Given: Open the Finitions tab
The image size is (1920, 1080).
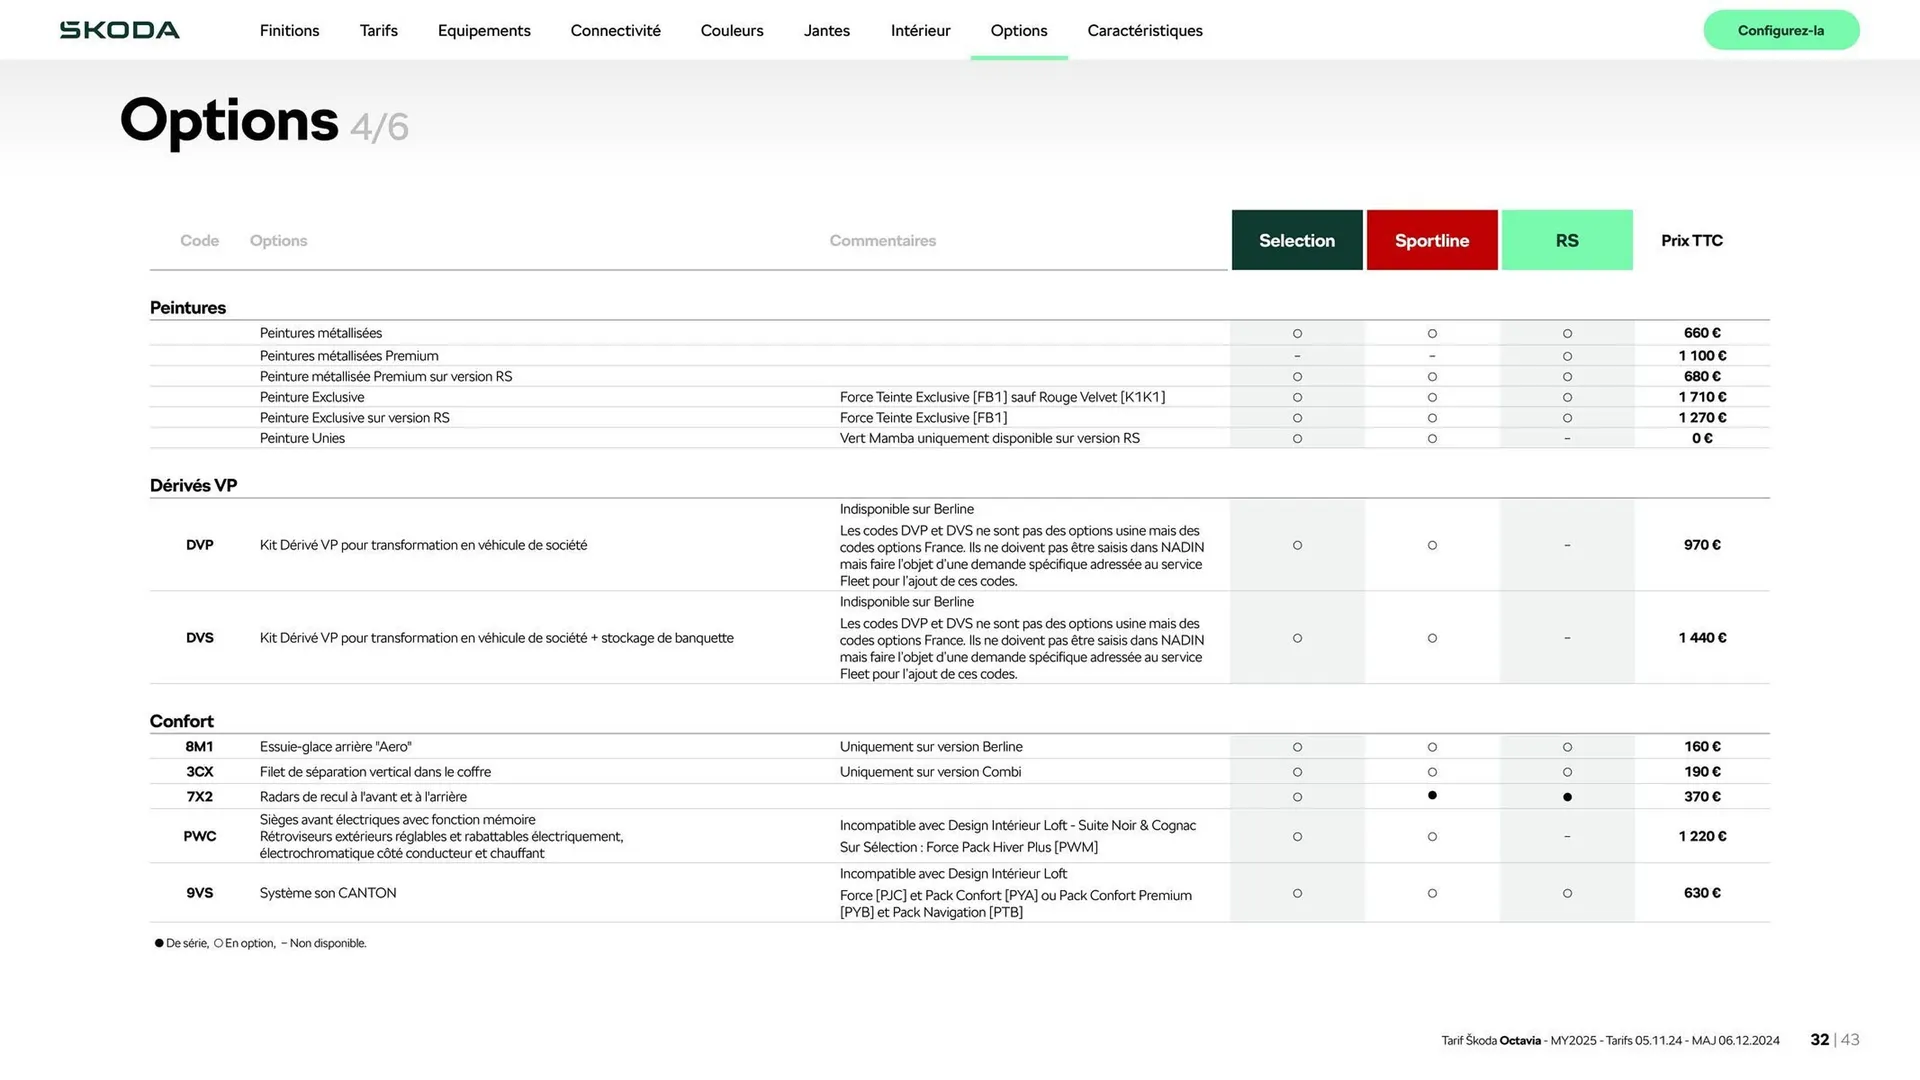Looking at the screenshot, I should (289, 30).
